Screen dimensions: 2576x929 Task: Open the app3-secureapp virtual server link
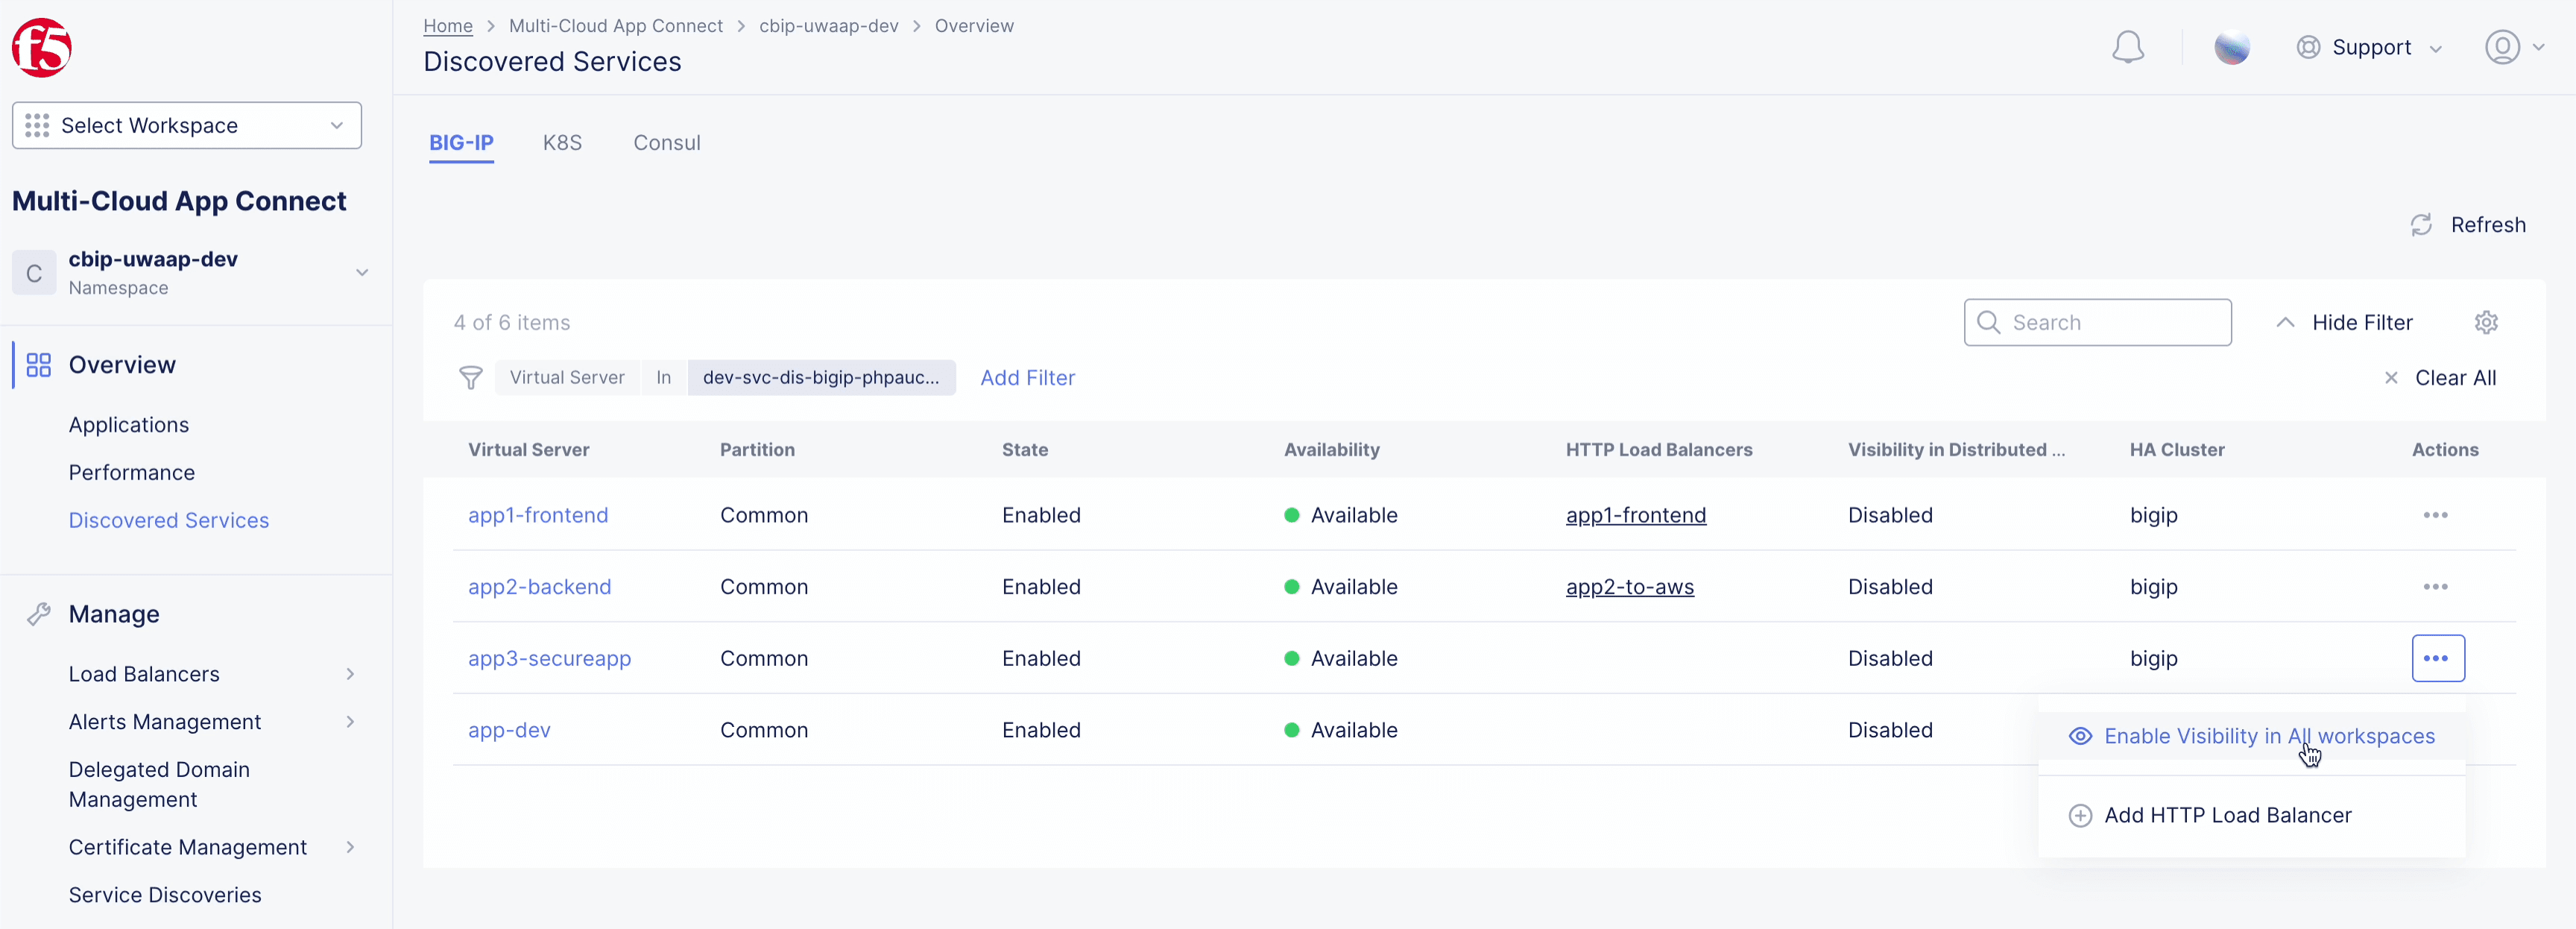point(550,658)
